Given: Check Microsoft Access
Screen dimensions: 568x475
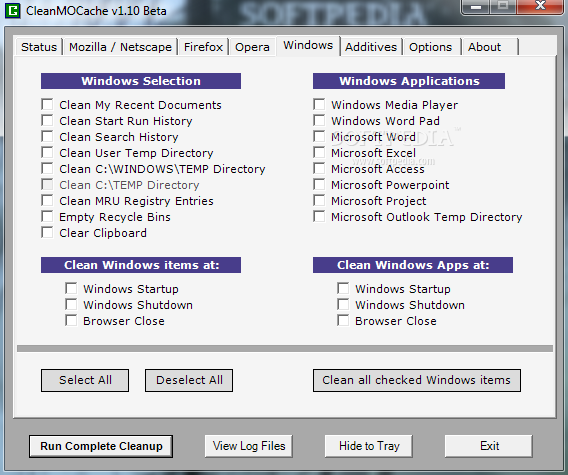Looking at the screenshot, I should (319, 168).
